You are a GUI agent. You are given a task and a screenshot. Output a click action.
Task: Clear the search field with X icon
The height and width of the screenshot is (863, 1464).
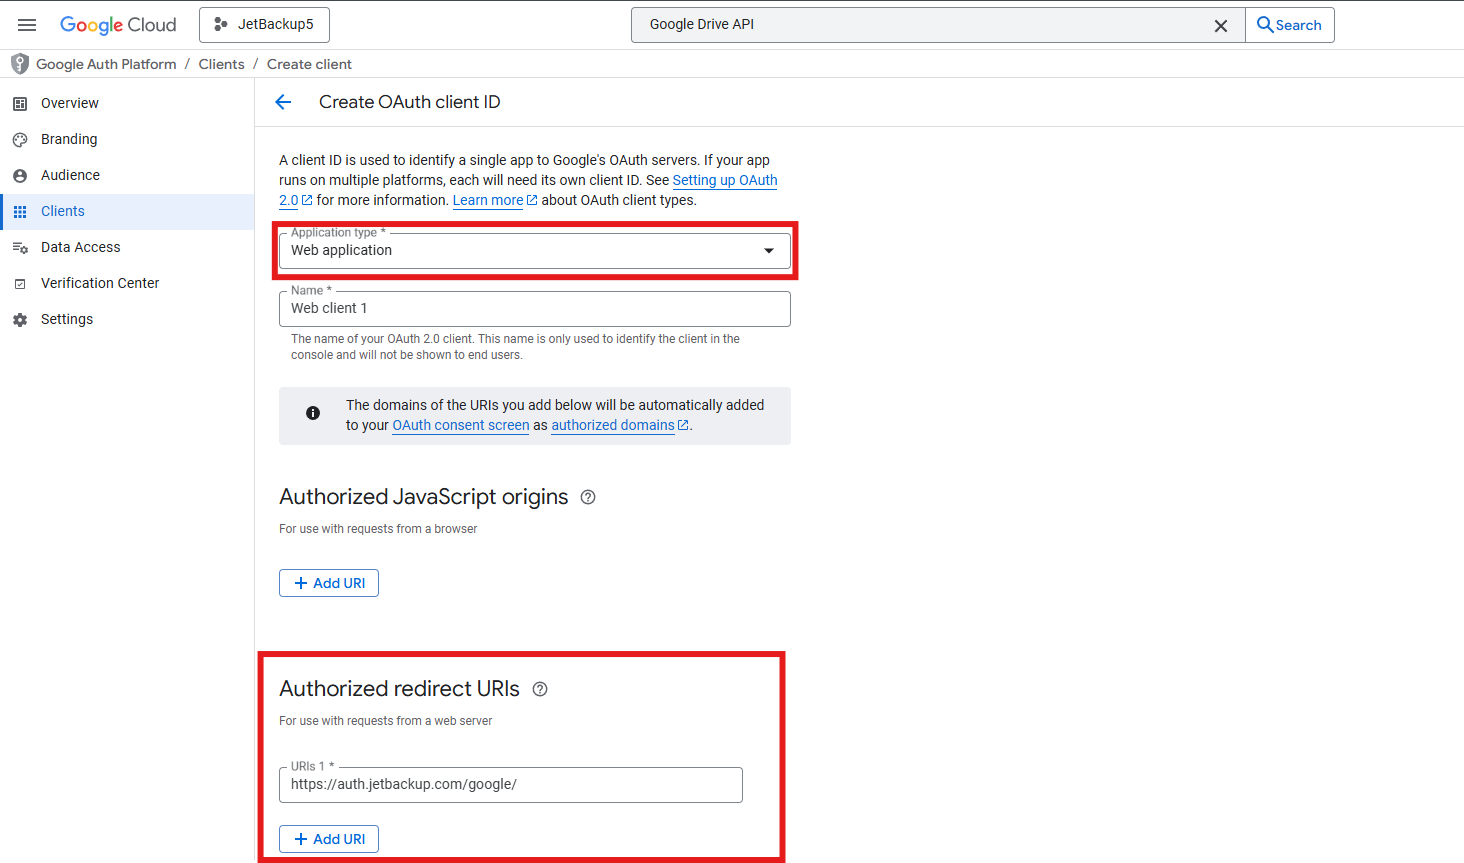[x=1220, y=26]
